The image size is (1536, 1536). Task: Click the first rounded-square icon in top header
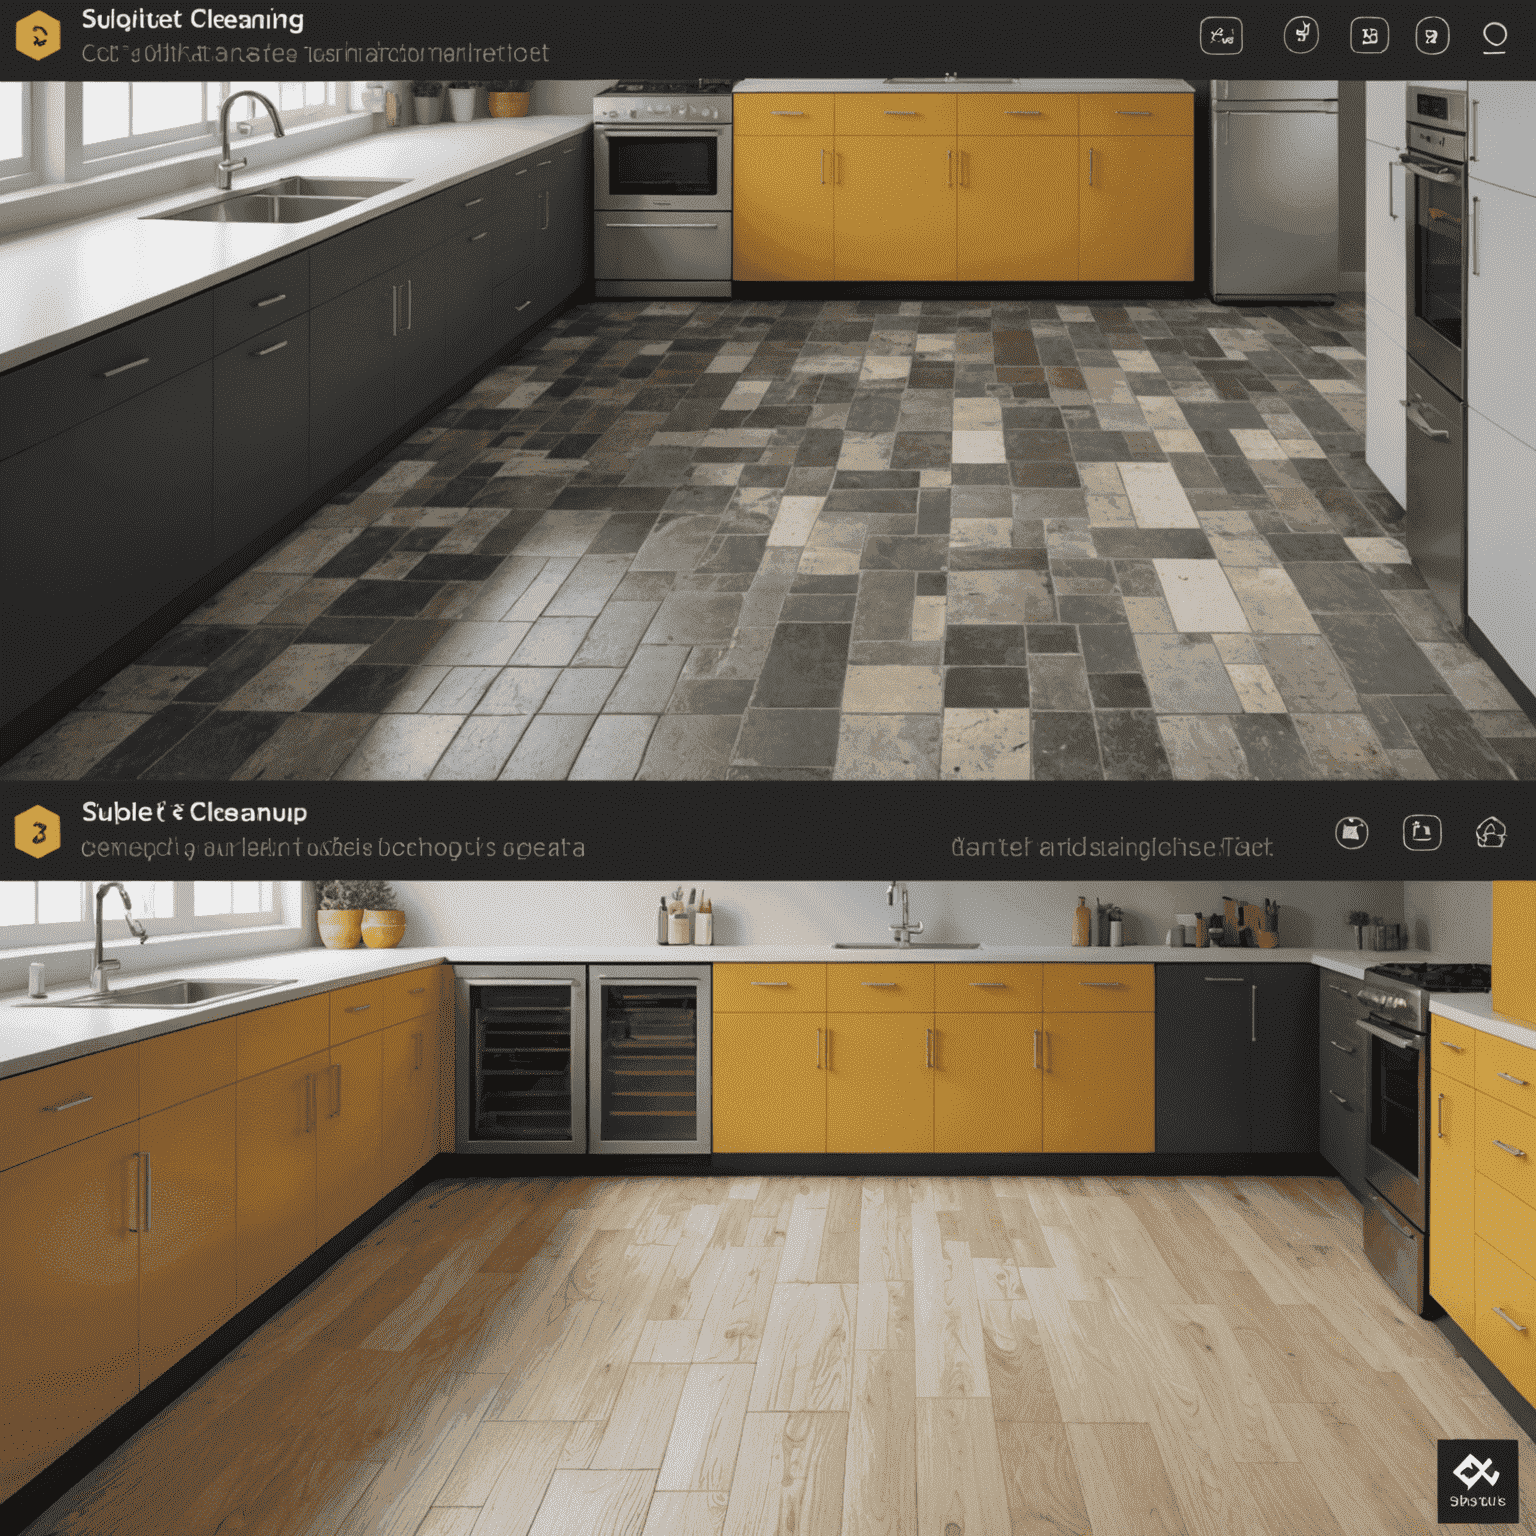(1221, 36)
